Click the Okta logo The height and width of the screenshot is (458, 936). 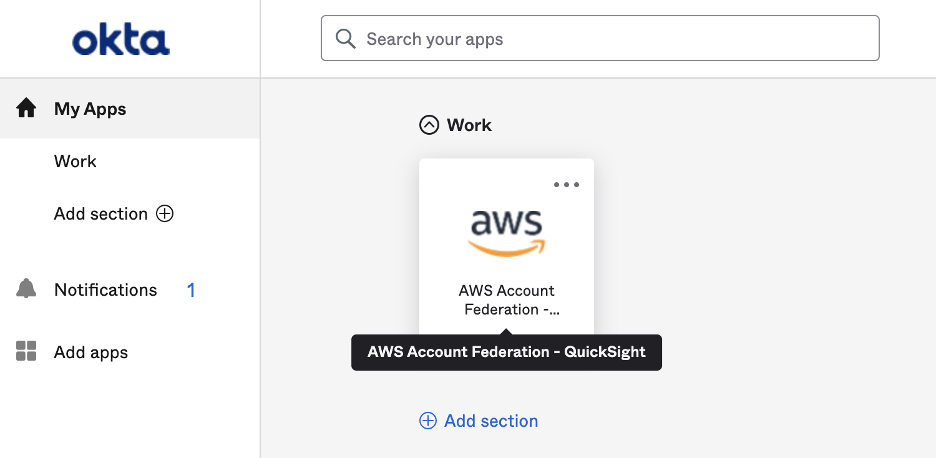click(121, 40)
